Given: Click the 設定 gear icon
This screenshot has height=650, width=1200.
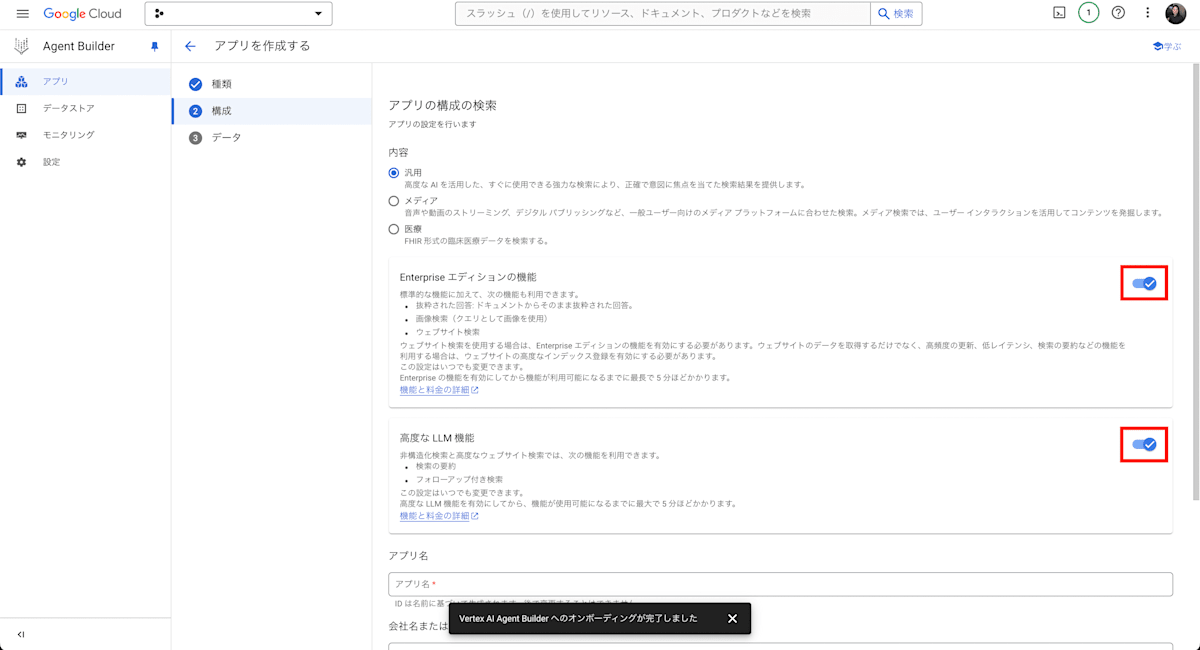Looking at the screenshot, I should point(22,162).
